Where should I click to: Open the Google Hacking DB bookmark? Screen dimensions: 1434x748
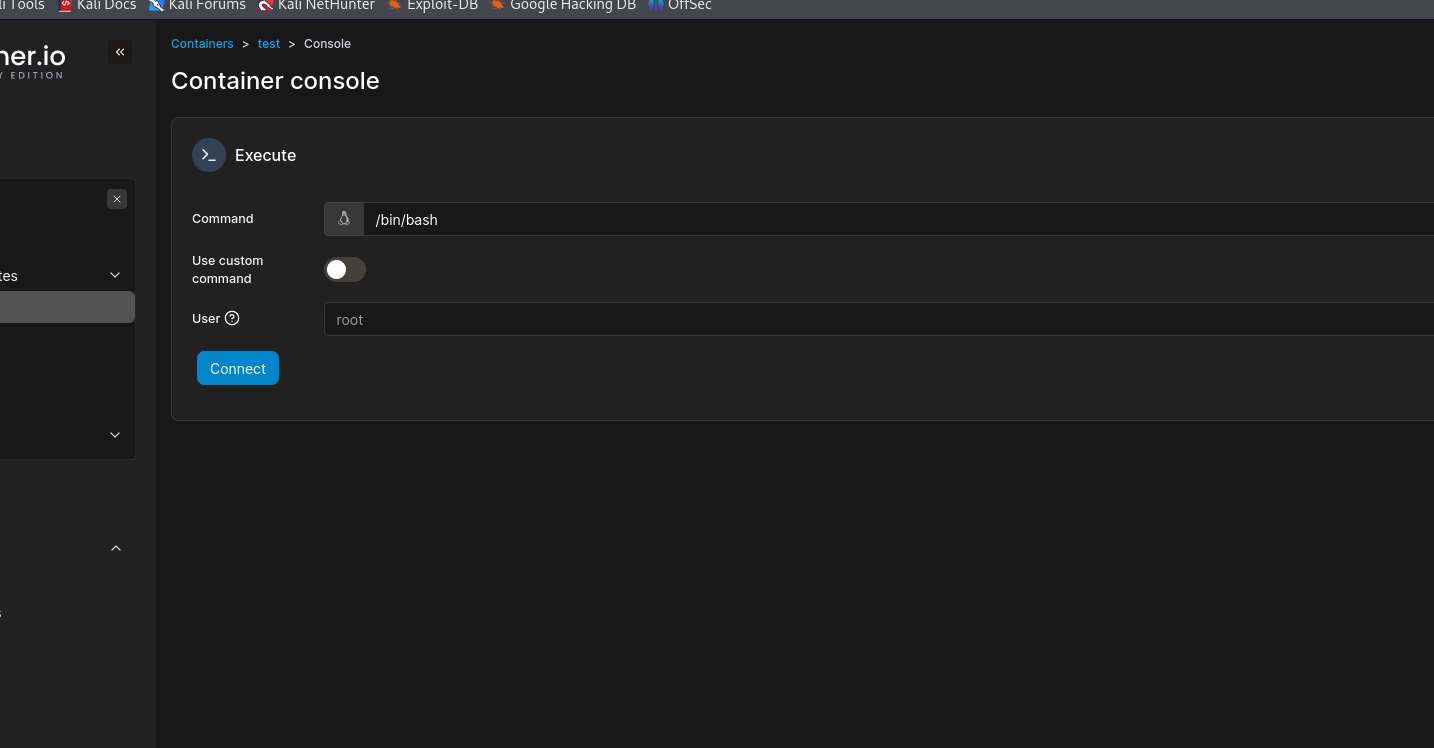(x=563, y=5)
